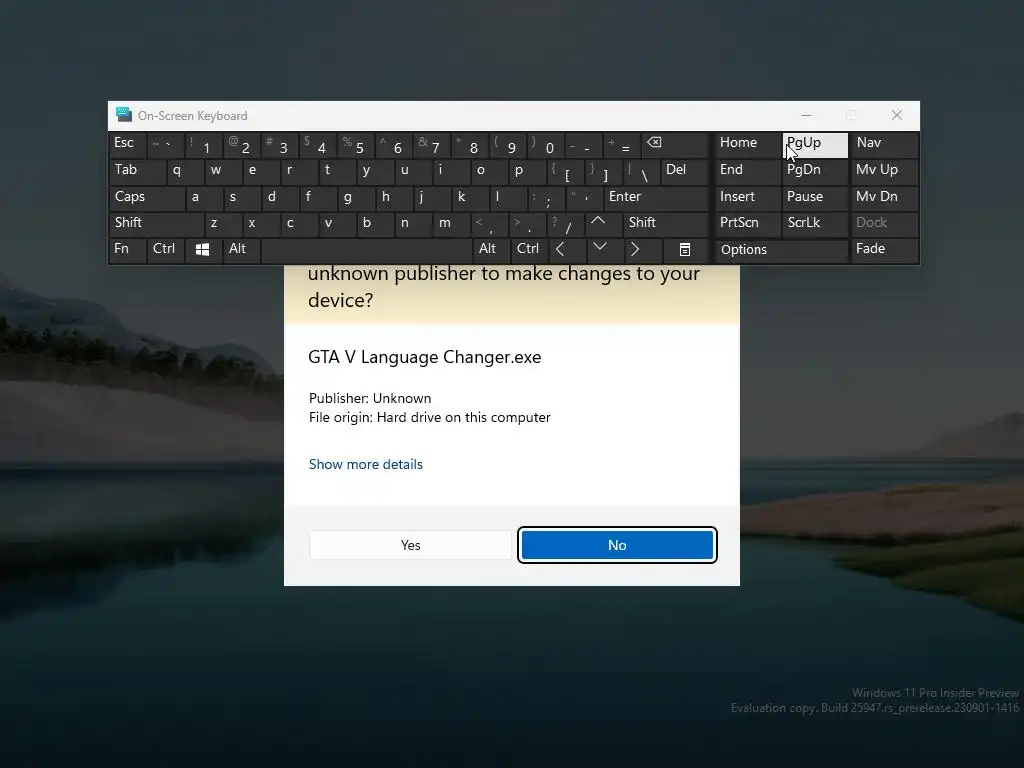Click the backspace key icon

(654, 142)
